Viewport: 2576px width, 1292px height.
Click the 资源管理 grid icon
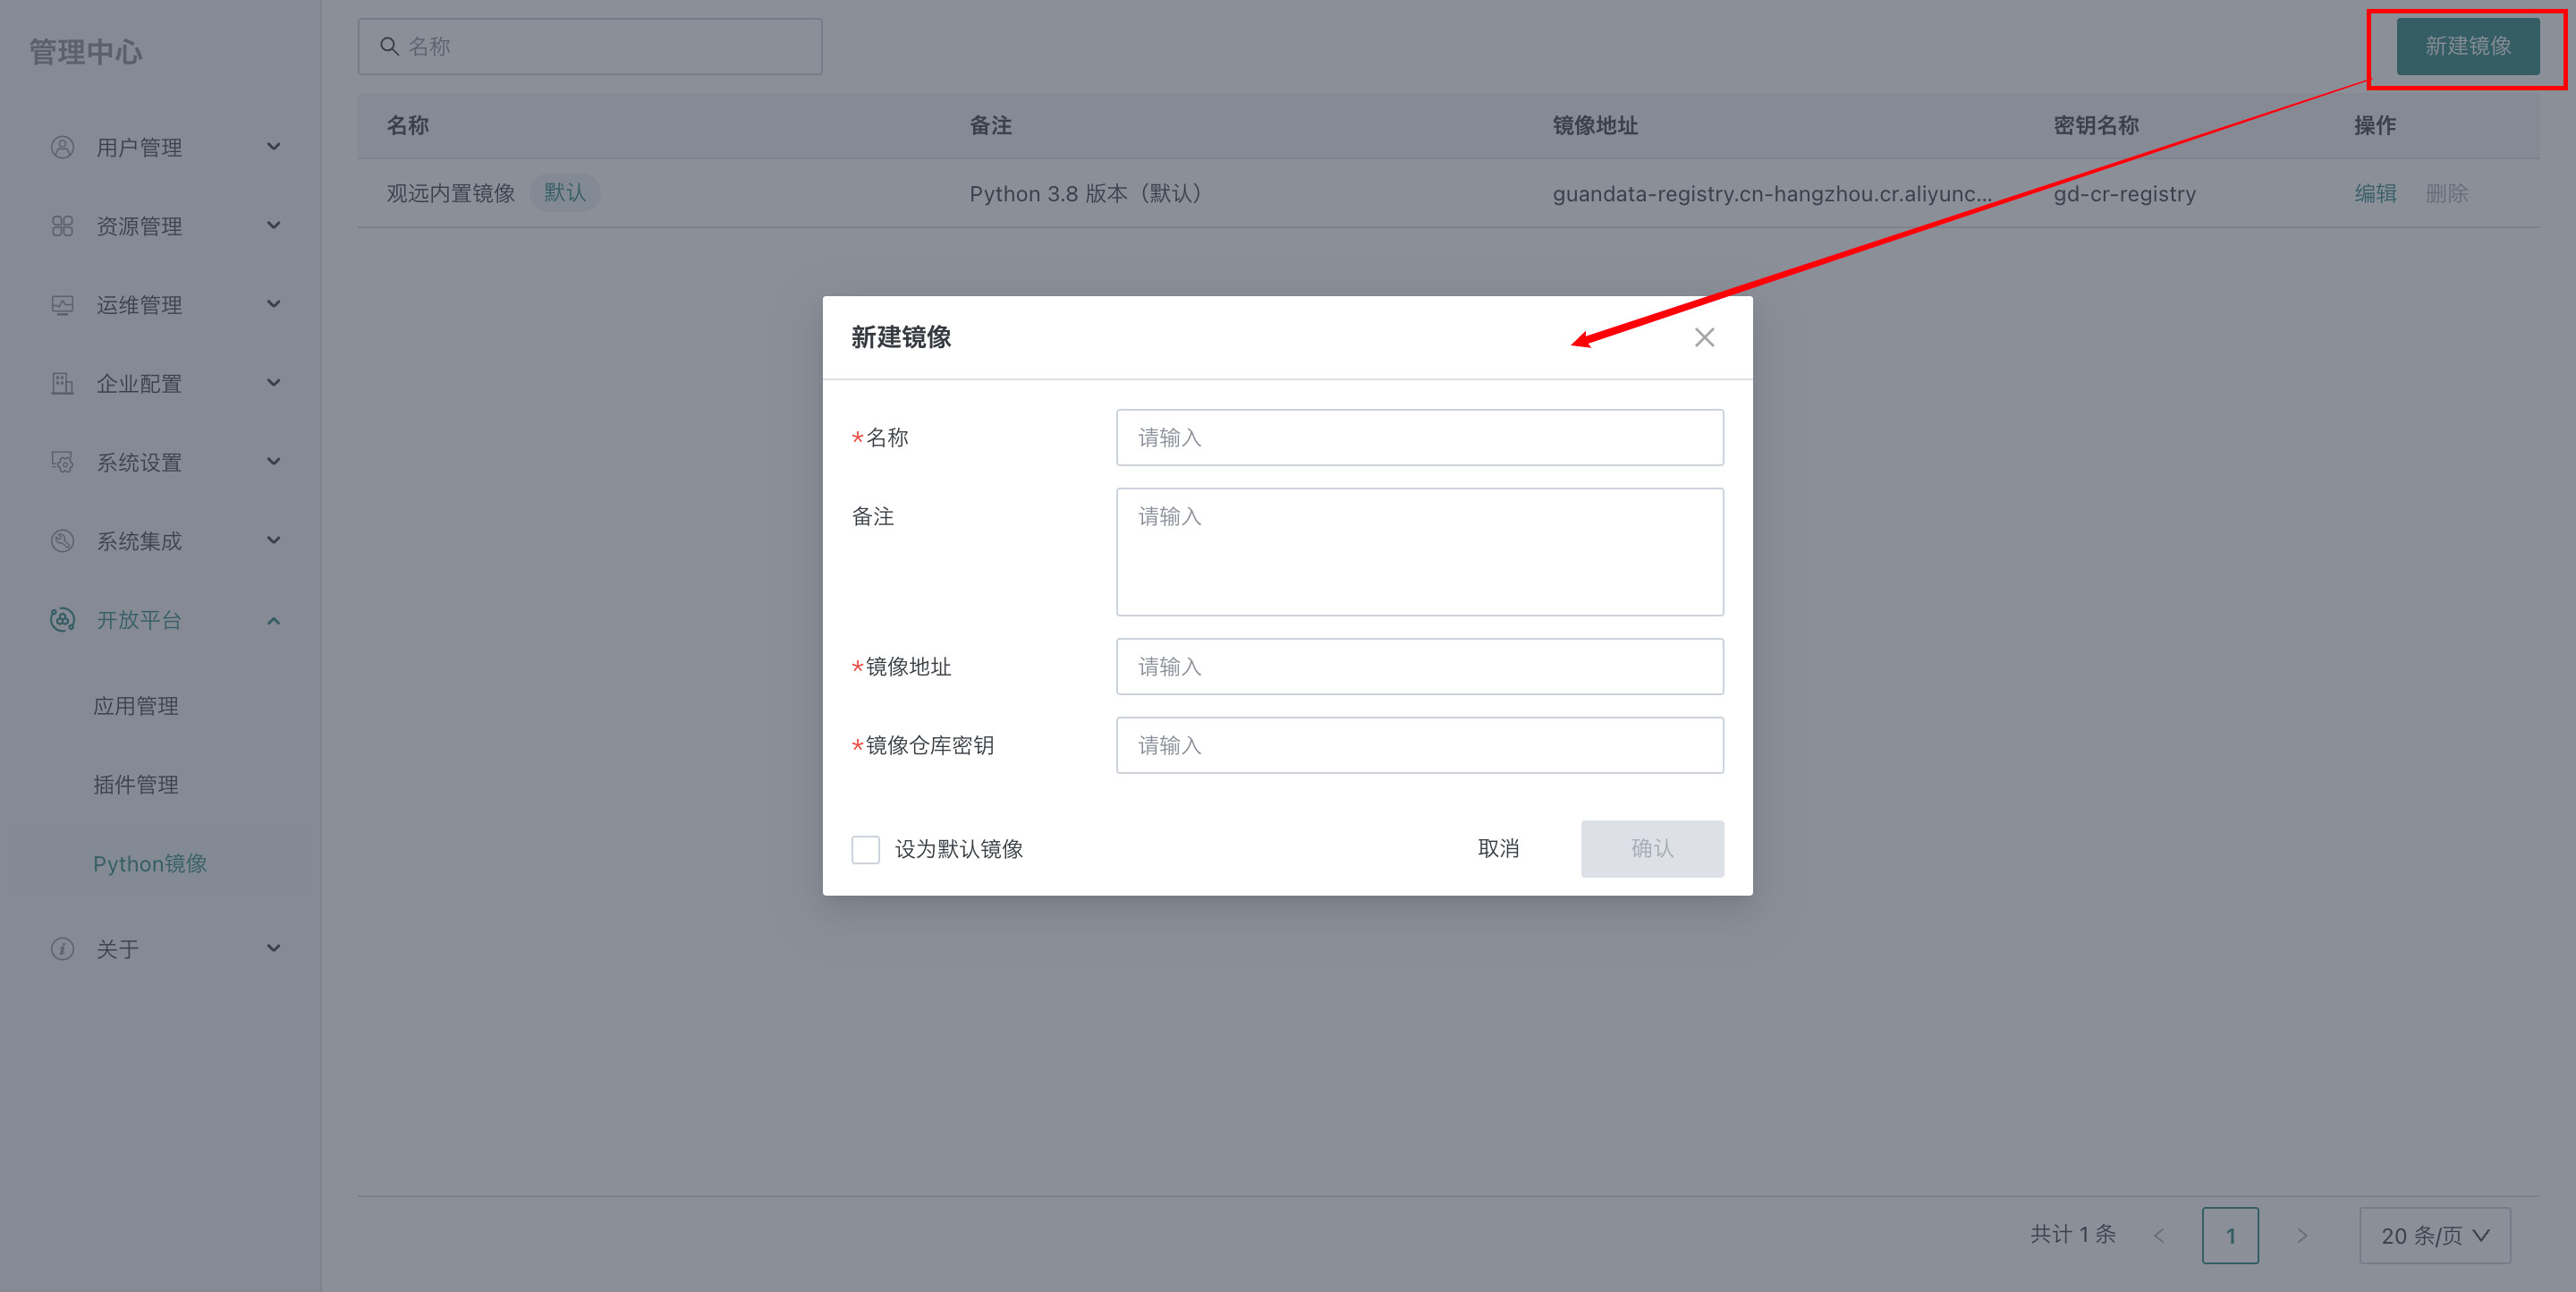click(62, 226)
